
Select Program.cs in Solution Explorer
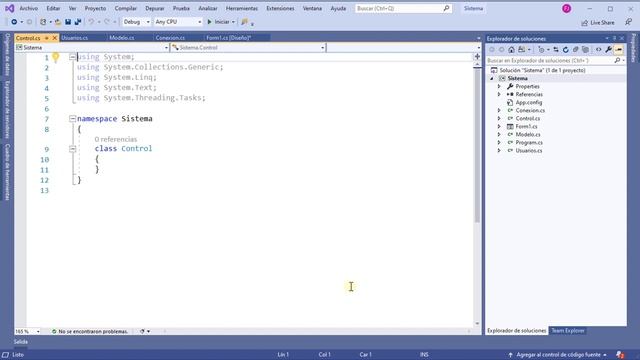coord(529,142)
